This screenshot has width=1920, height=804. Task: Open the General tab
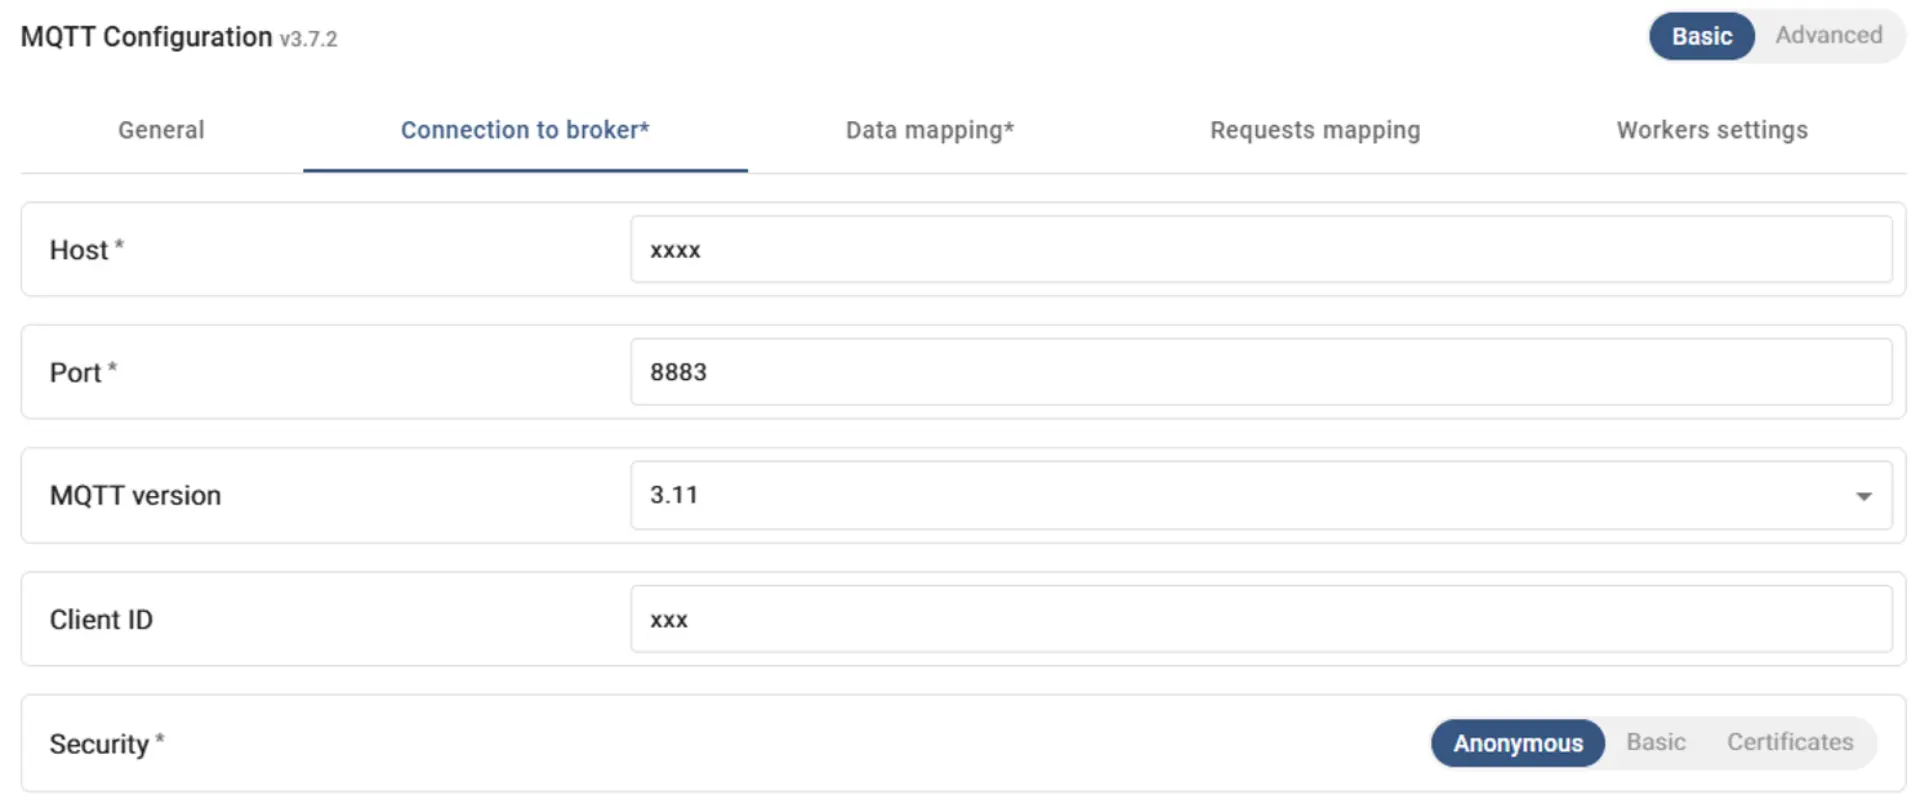[161, 130]
